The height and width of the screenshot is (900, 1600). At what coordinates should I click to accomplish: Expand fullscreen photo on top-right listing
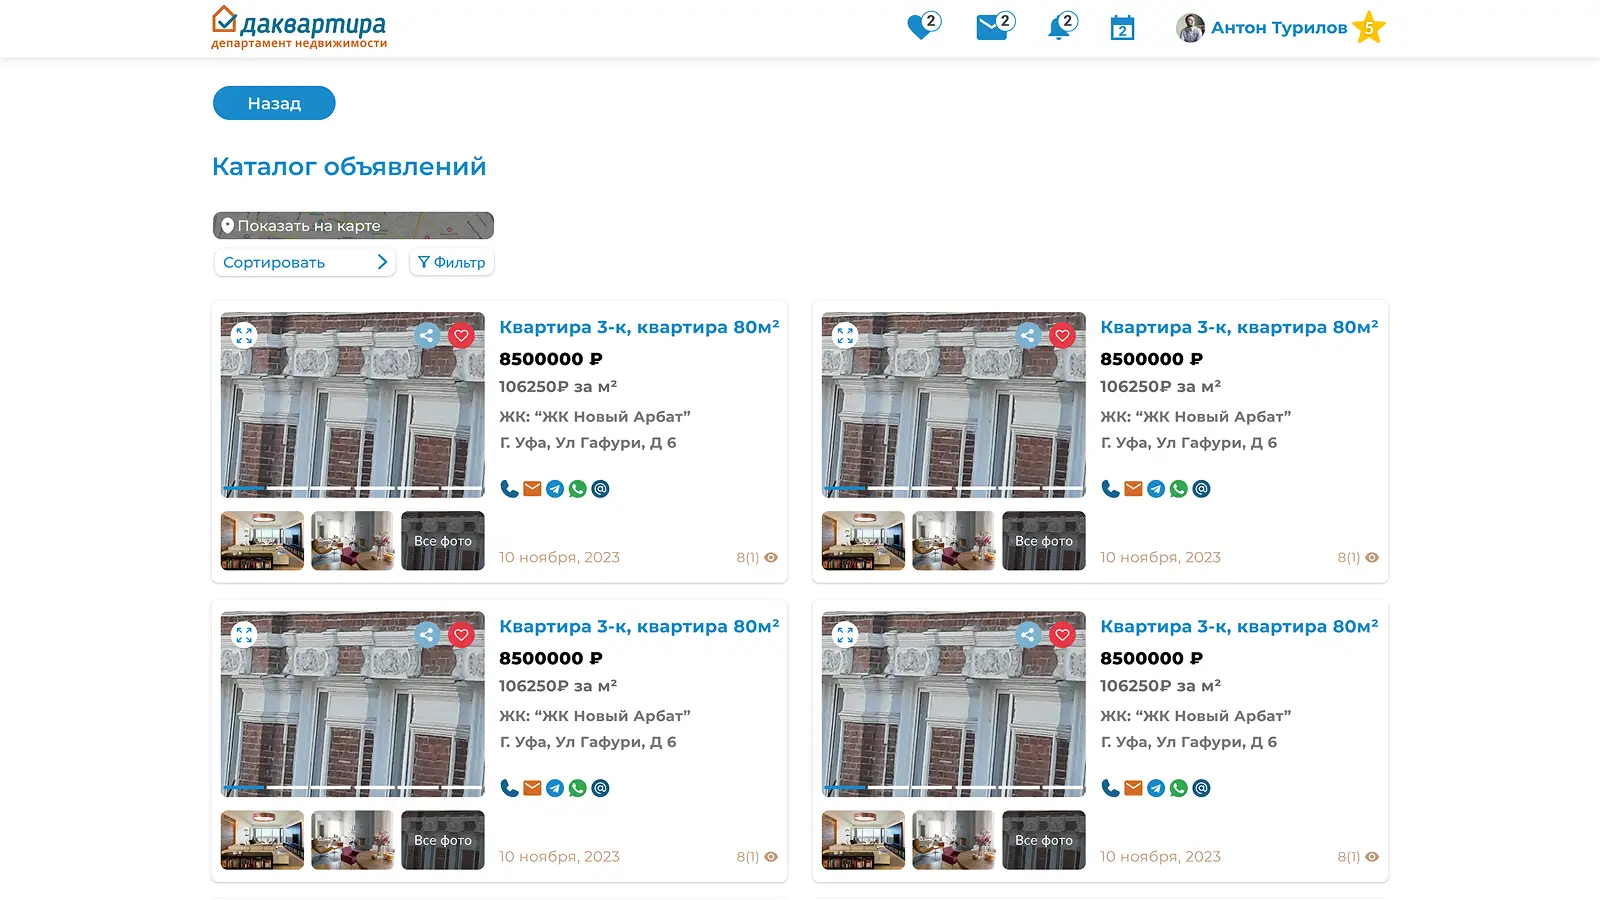[845, 336]
